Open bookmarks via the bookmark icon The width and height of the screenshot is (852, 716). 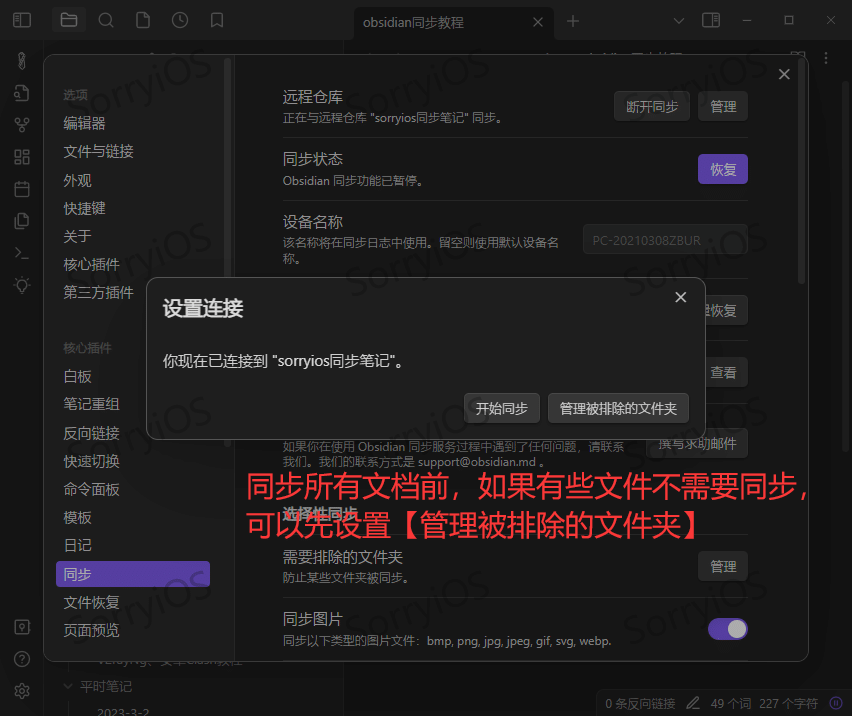(216, 20)
